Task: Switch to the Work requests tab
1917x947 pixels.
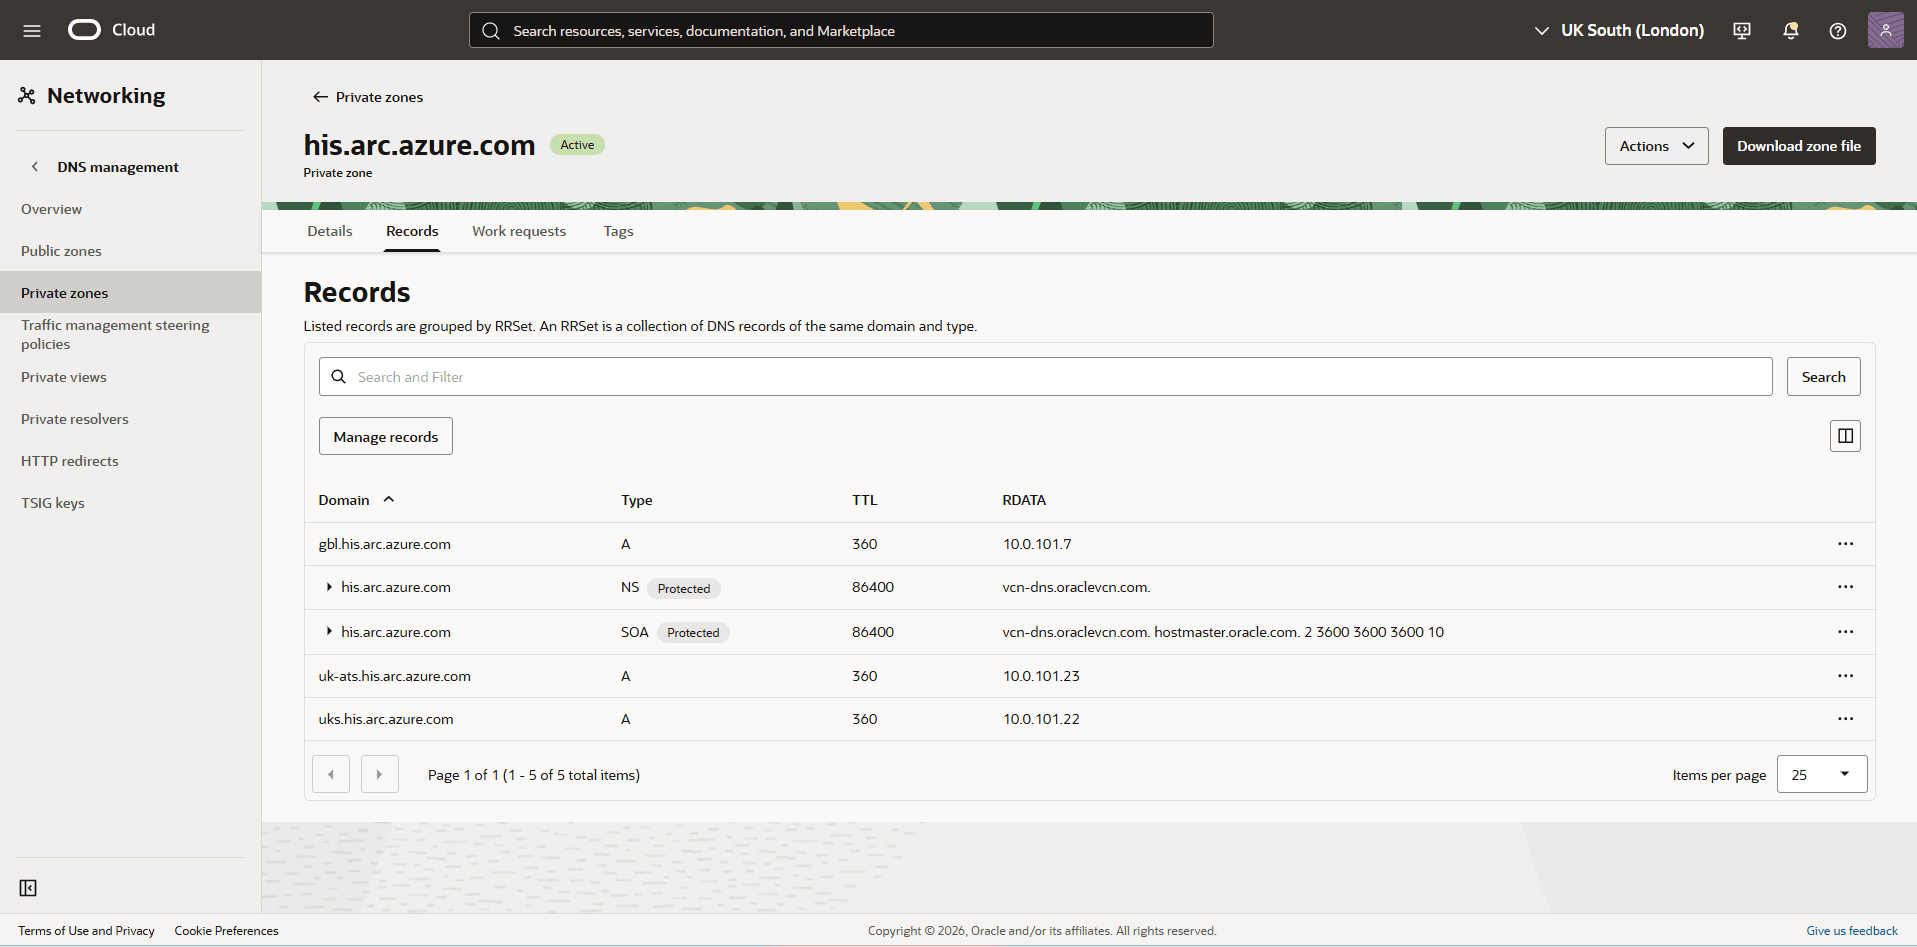Action: pos(518,230)
